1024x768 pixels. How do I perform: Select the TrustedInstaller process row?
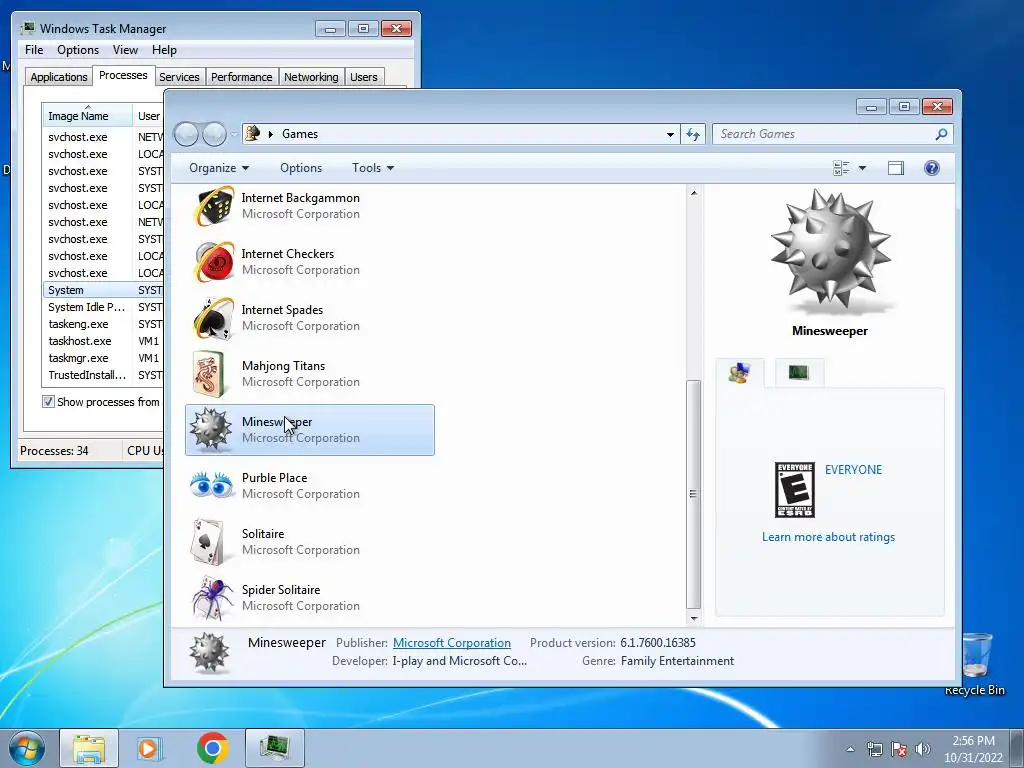point(103,375)
